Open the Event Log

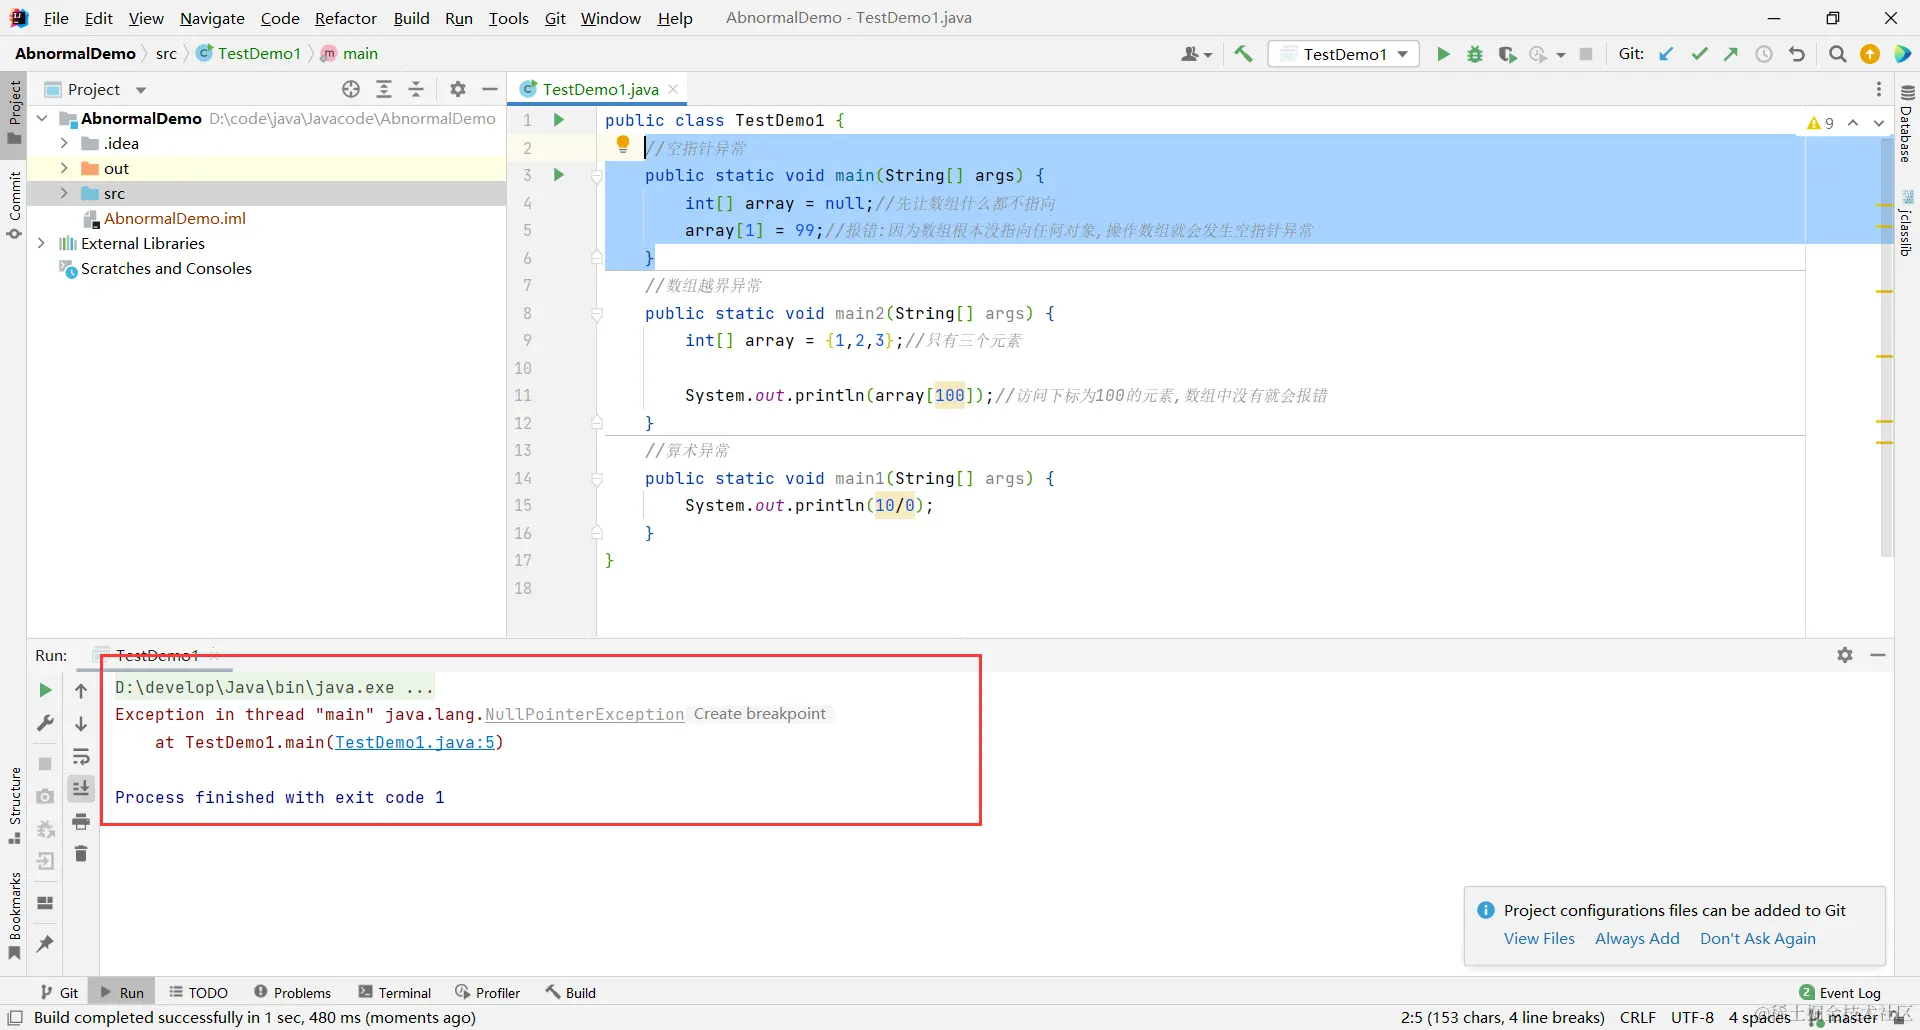click(1840, 993)
